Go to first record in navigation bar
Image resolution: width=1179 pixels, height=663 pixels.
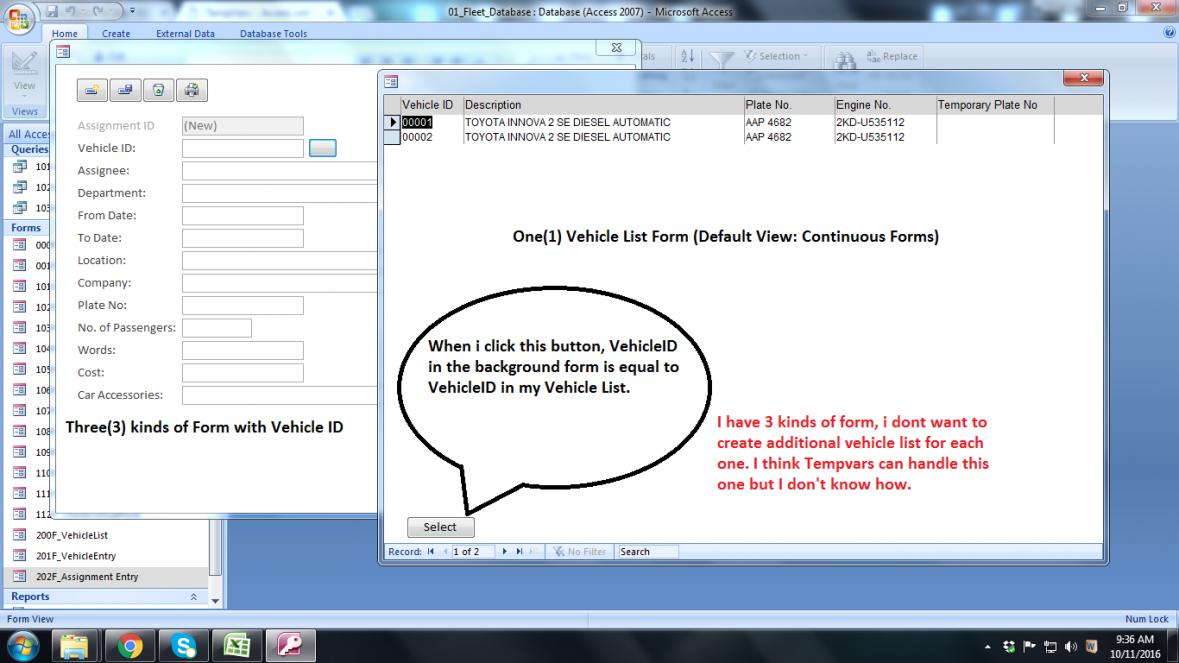point(431,552)
